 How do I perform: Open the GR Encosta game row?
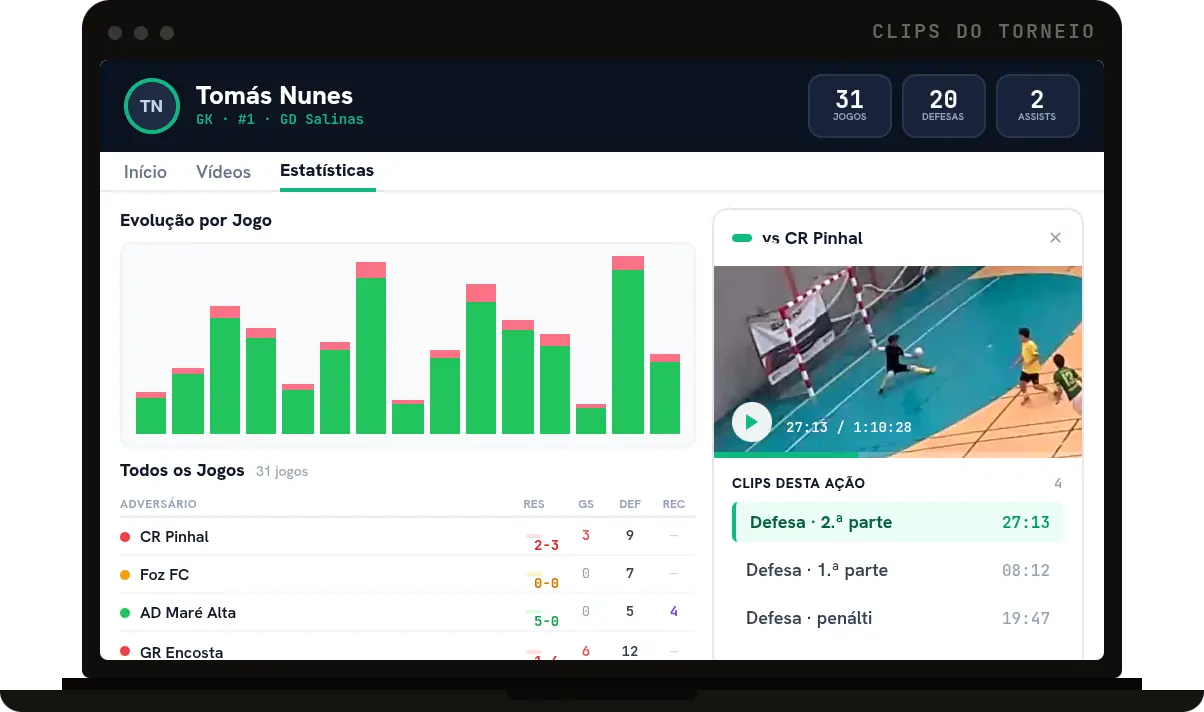point(407,648)
